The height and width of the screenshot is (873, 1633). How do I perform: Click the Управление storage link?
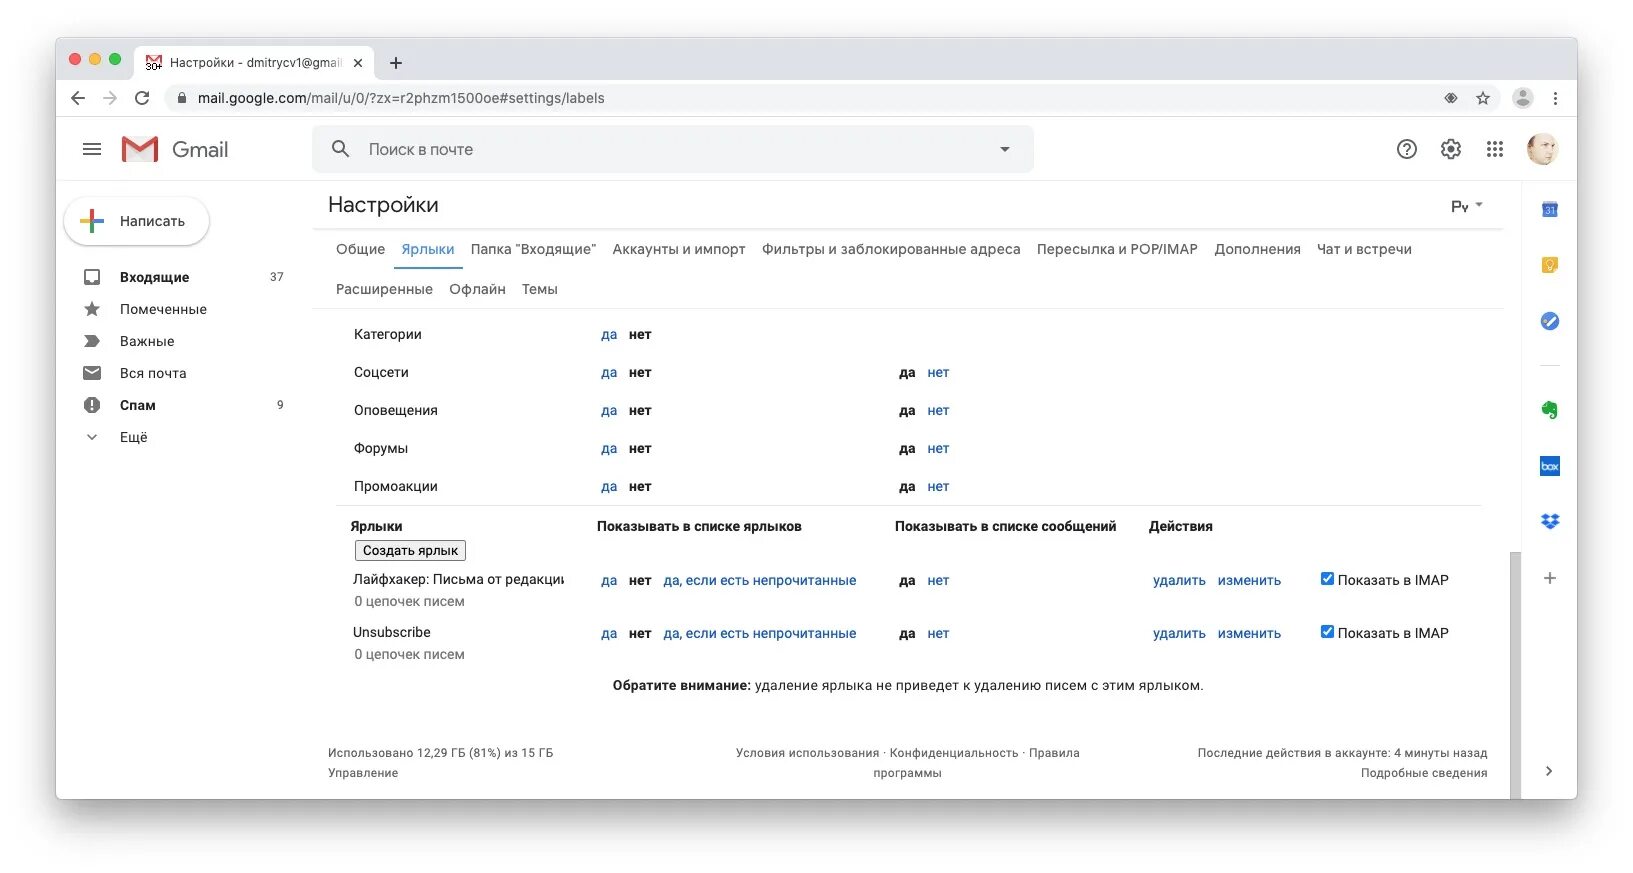pyautogui.click(x=363, y=773)
